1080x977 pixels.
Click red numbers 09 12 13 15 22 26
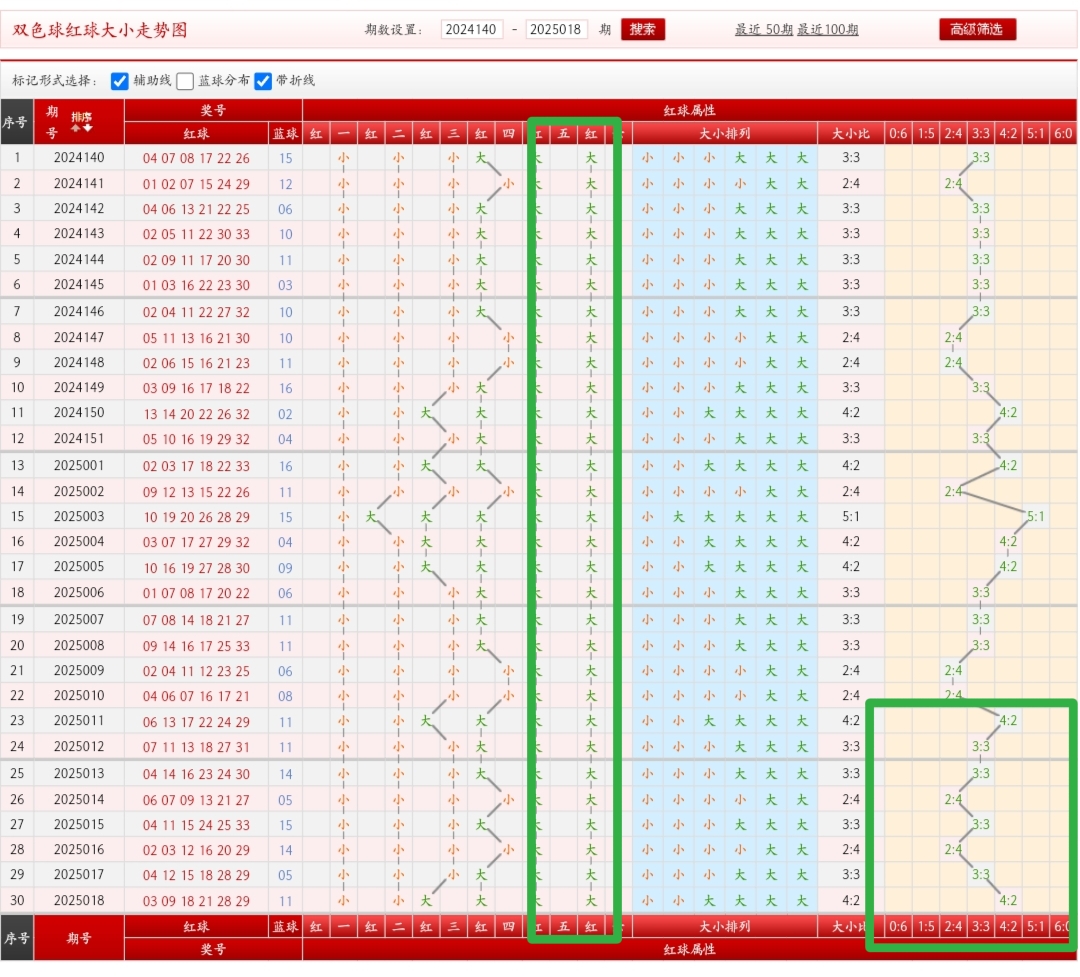pos(196,492)
